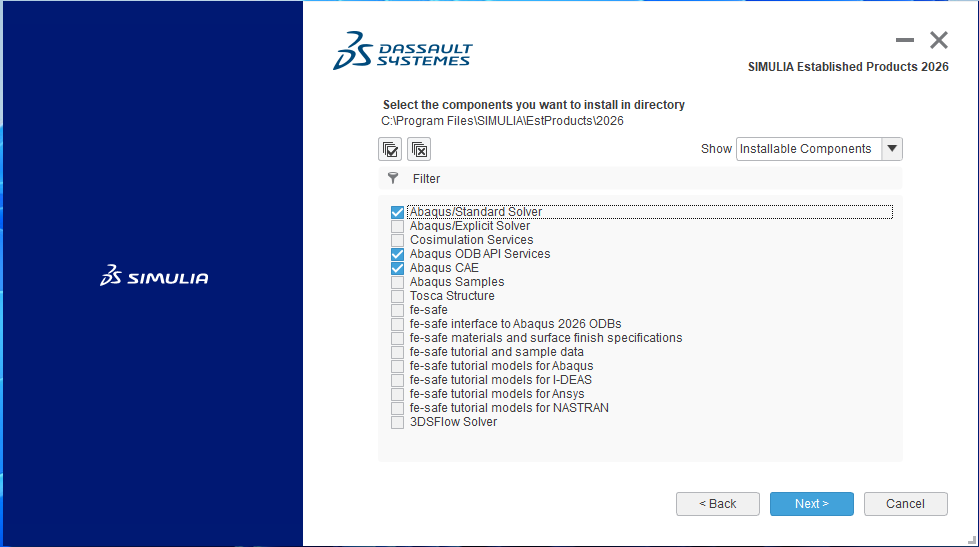Click the resize grip at window corner
The width and height of the screenshot is (979, 547).
coord(972,540)
